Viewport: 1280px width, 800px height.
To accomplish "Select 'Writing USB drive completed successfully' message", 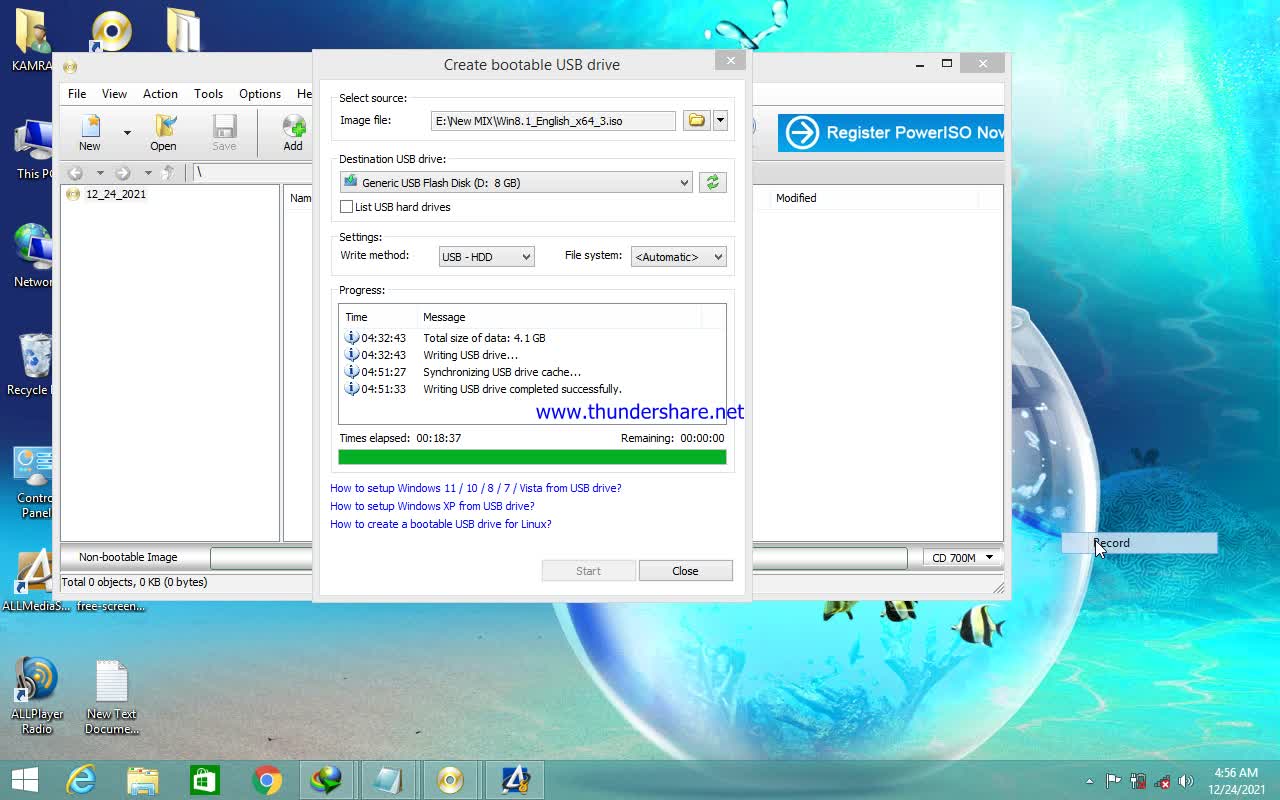I will click(522, 389).
